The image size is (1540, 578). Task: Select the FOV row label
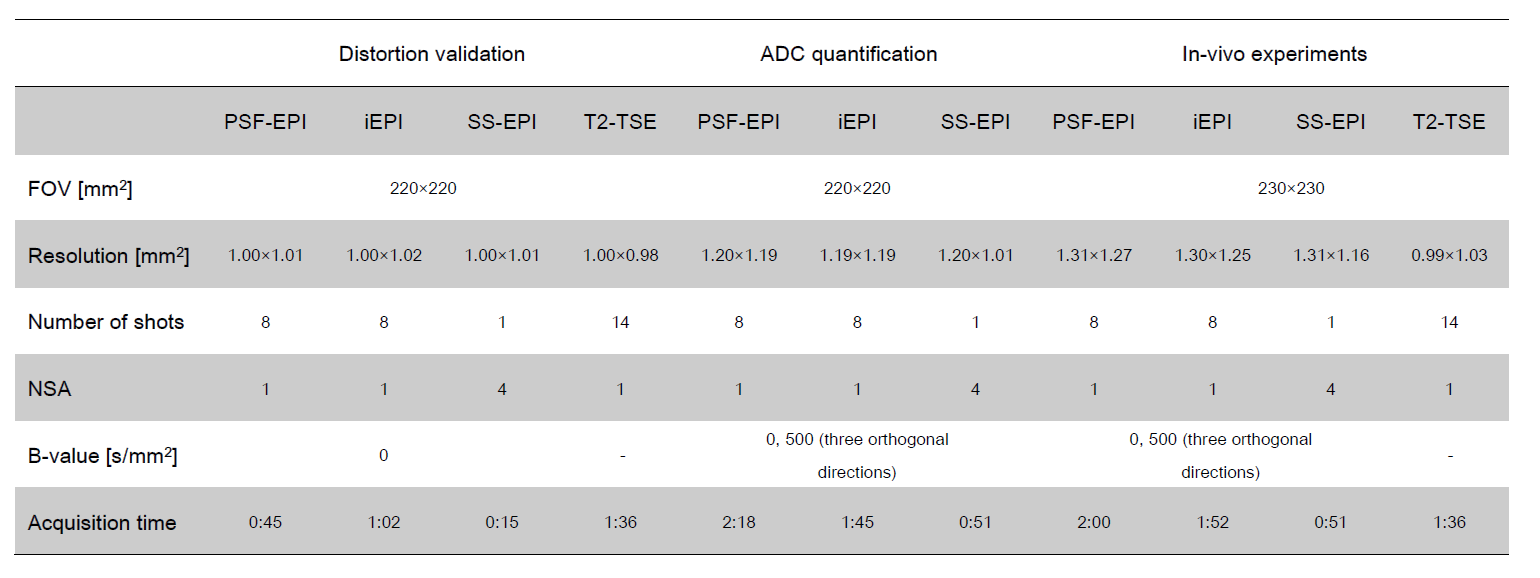tap(80, 188)
